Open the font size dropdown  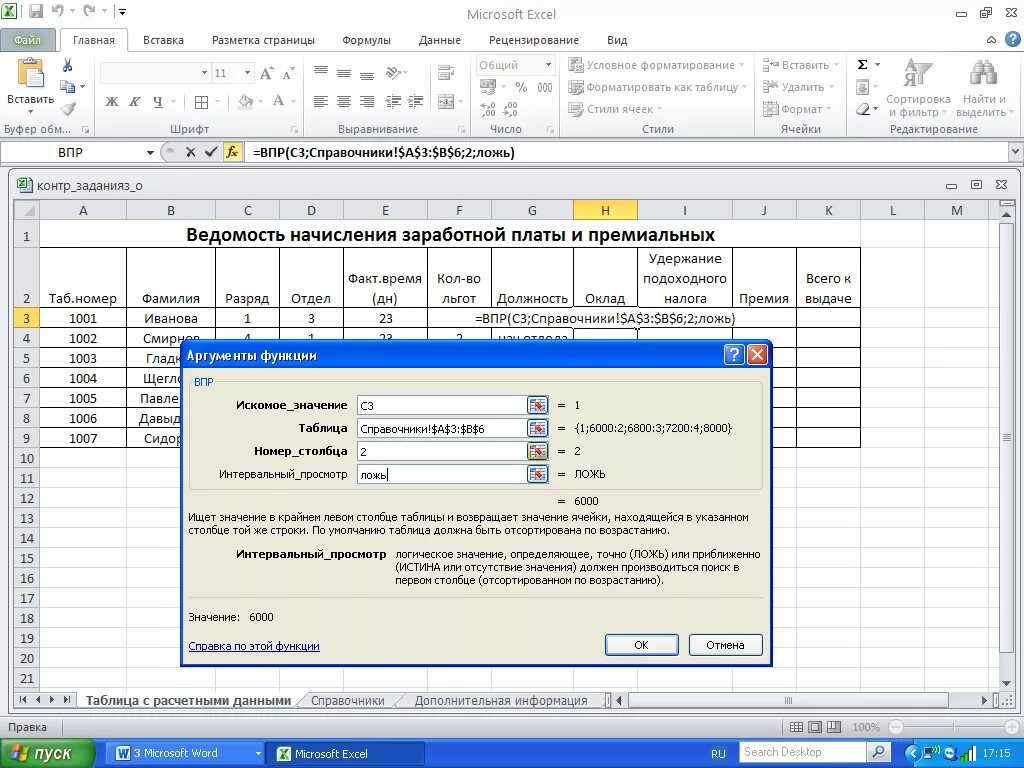tap(247, 72)
